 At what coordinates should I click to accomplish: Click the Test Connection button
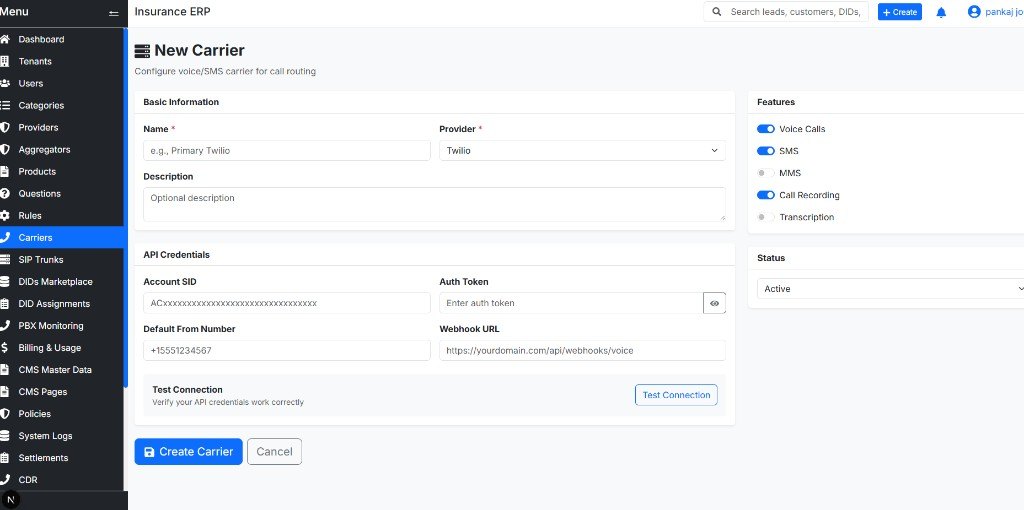click(x=676, y=394)
